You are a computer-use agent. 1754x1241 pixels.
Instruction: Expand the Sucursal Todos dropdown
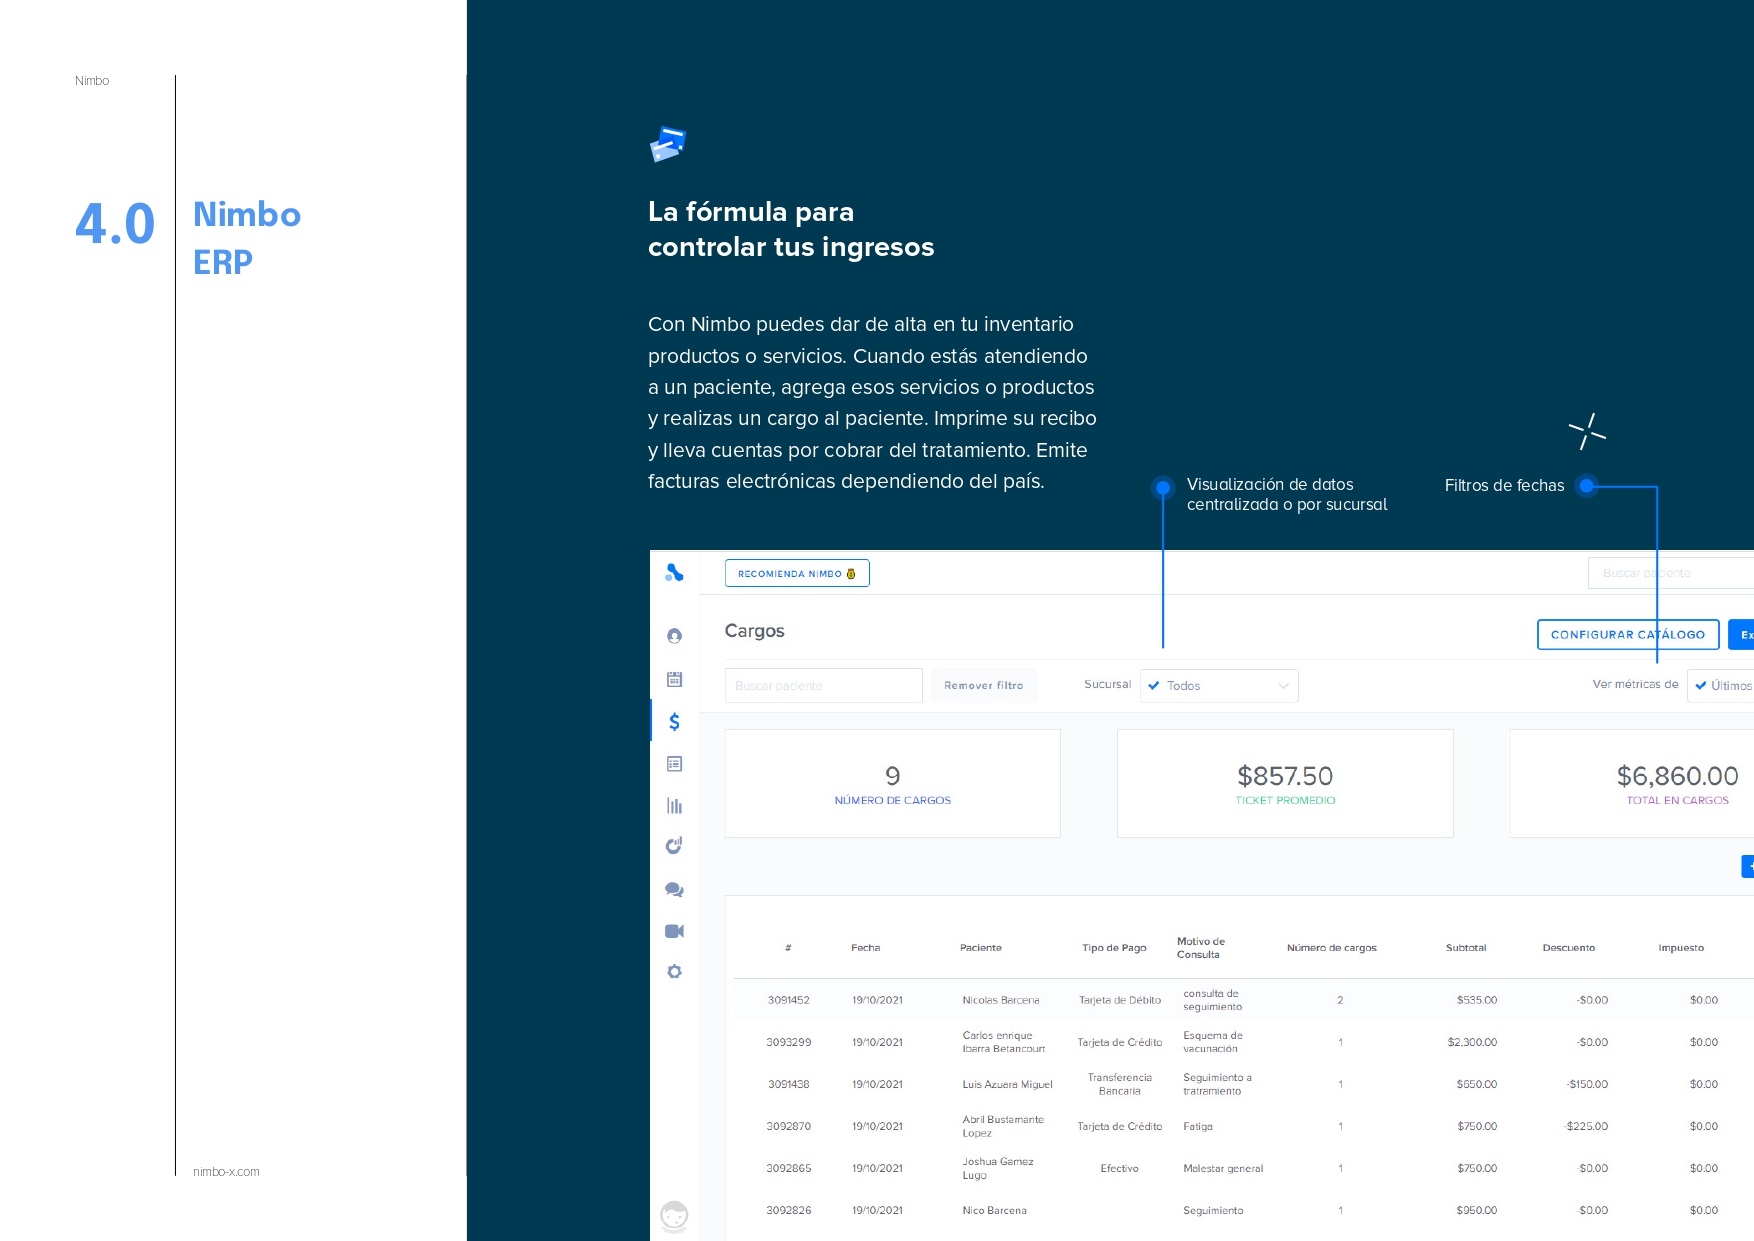[x=1283, y=685]
